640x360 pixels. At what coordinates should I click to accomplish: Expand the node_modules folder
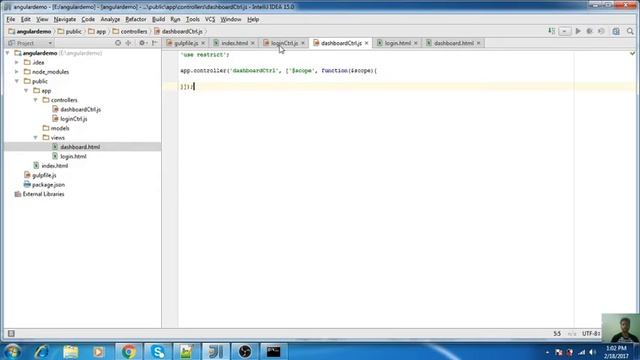click(17, 72)
